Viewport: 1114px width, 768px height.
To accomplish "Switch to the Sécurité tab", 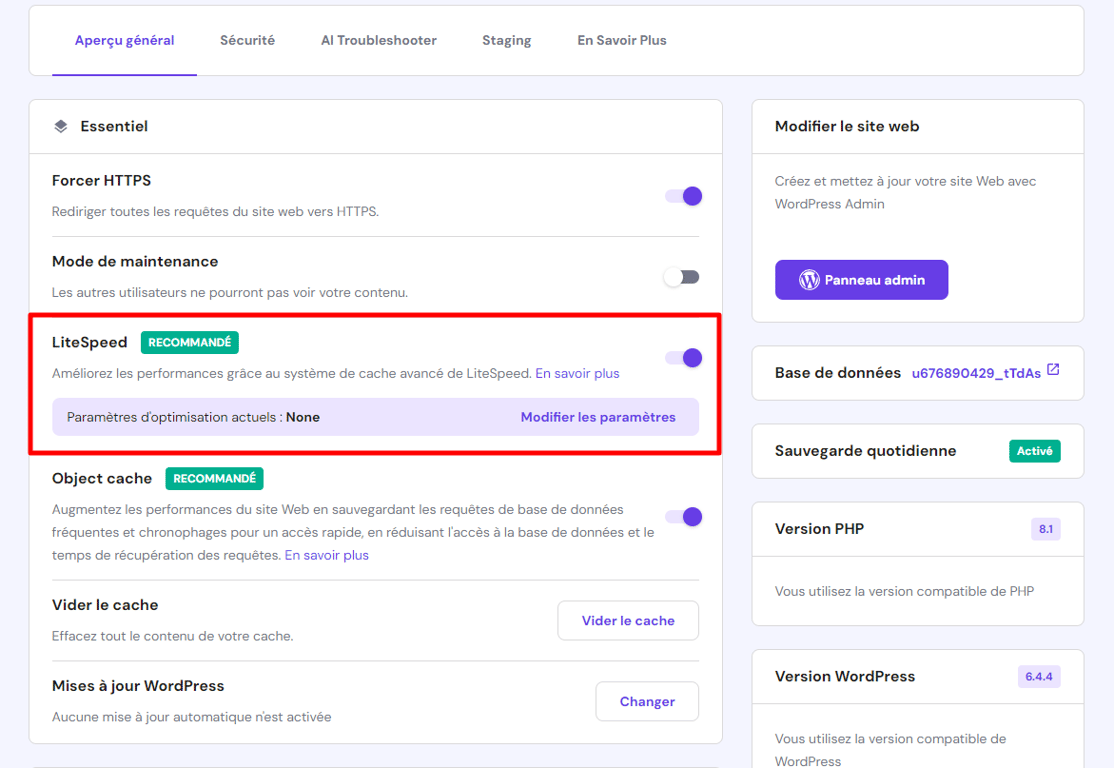I will [x=247, y=40].
